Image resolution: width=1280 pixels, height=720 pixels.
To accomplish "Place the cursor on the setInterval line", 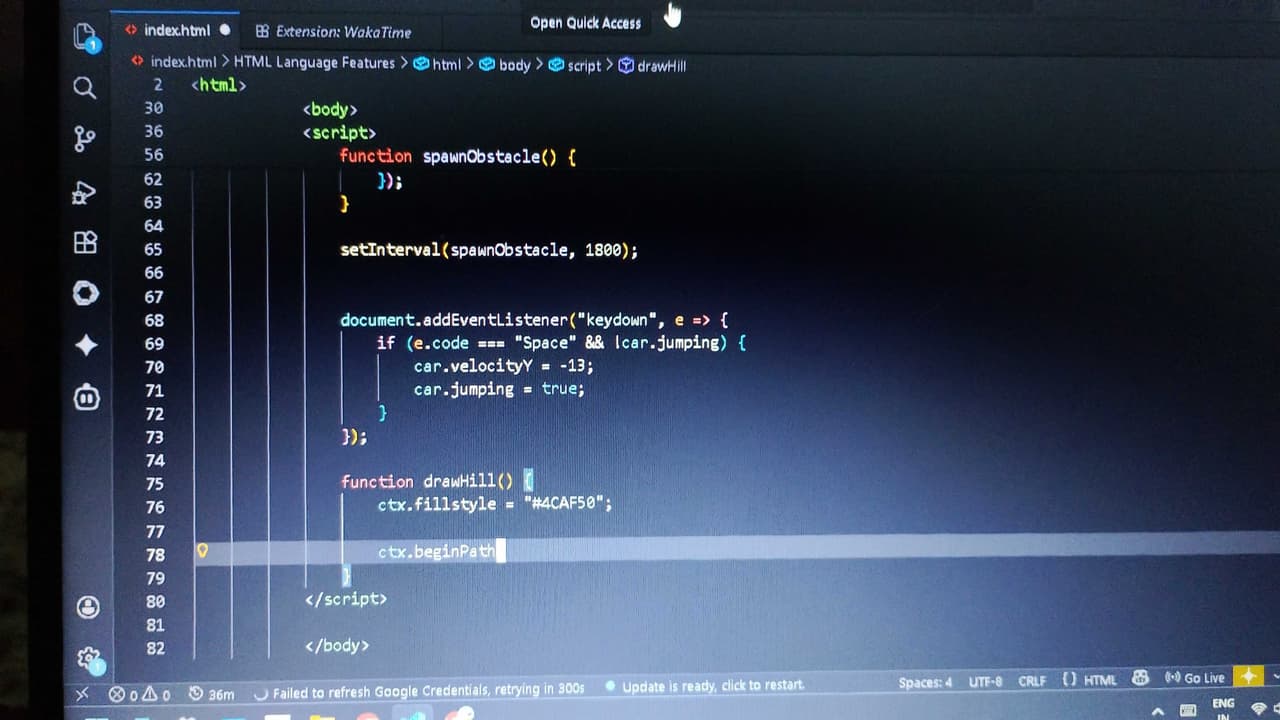I will click(x=489, y=250).
